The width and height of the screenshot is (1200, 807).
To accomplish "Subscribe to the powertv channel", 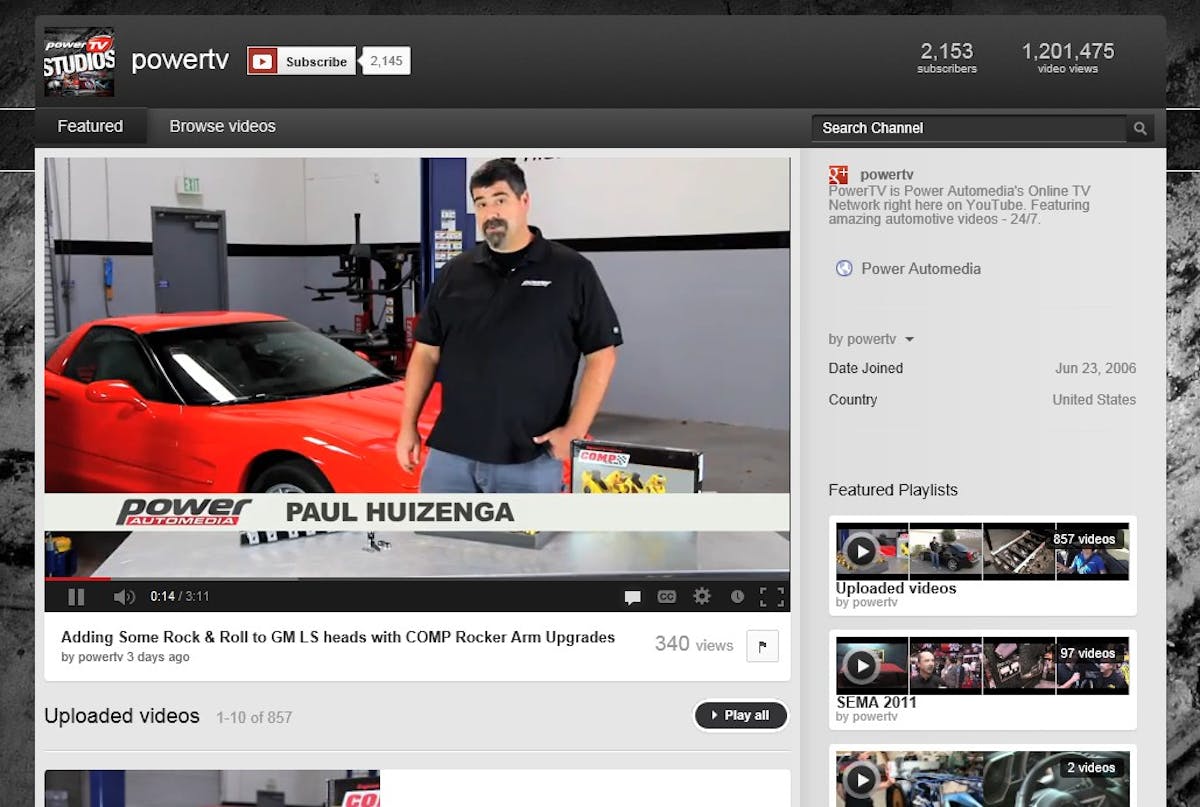I will (302, 61).
